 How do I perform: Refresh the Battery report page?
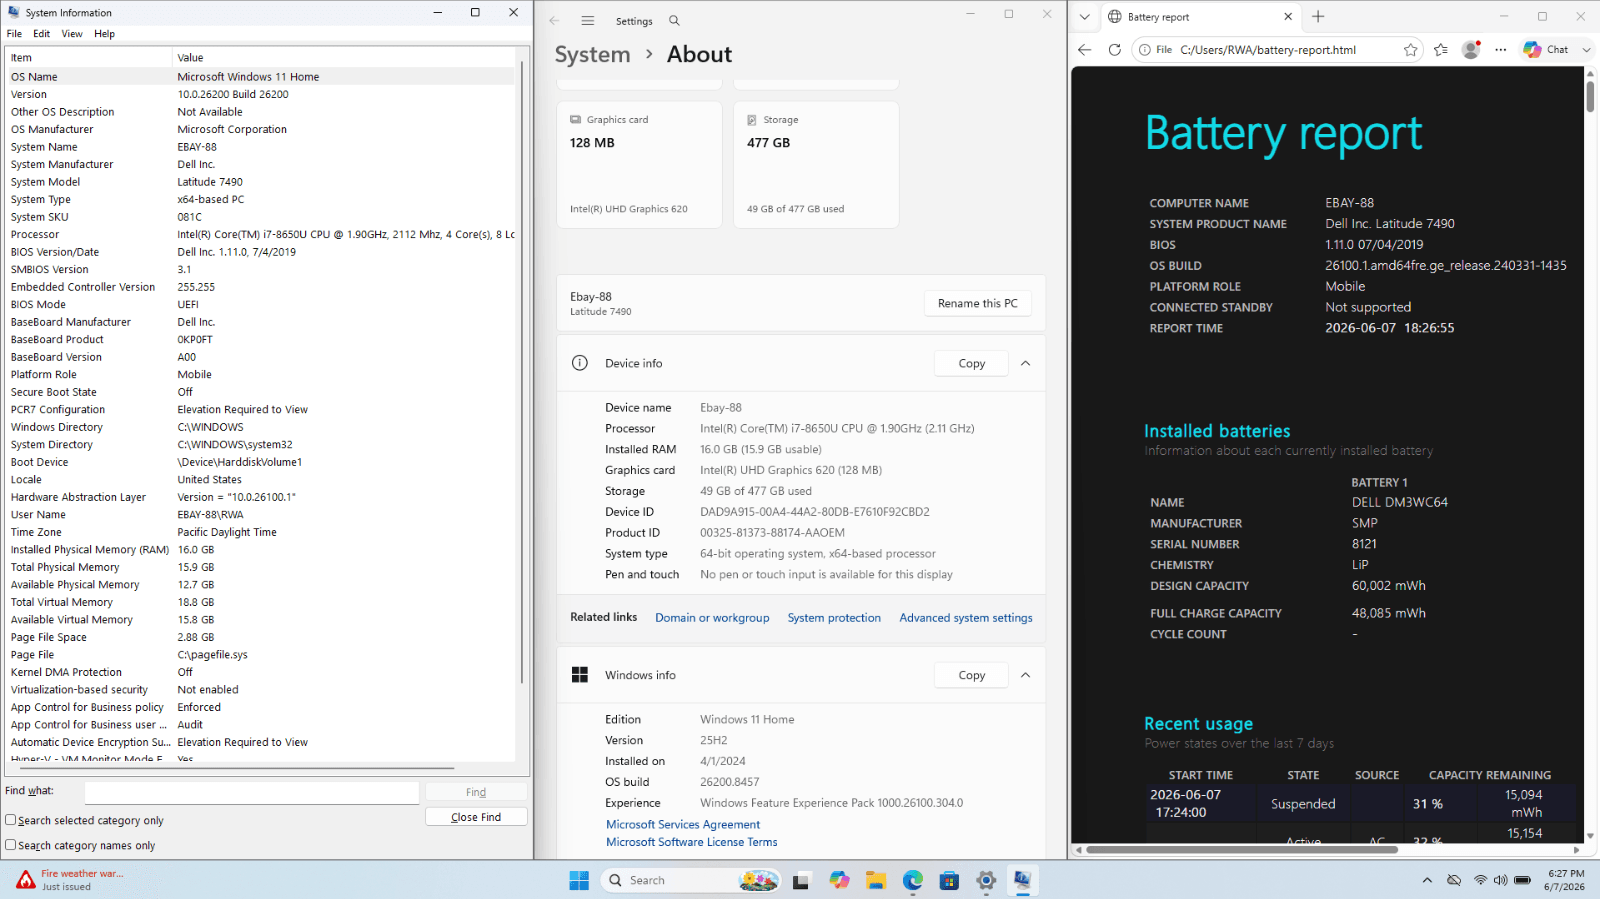click(x=1115, y=49)
